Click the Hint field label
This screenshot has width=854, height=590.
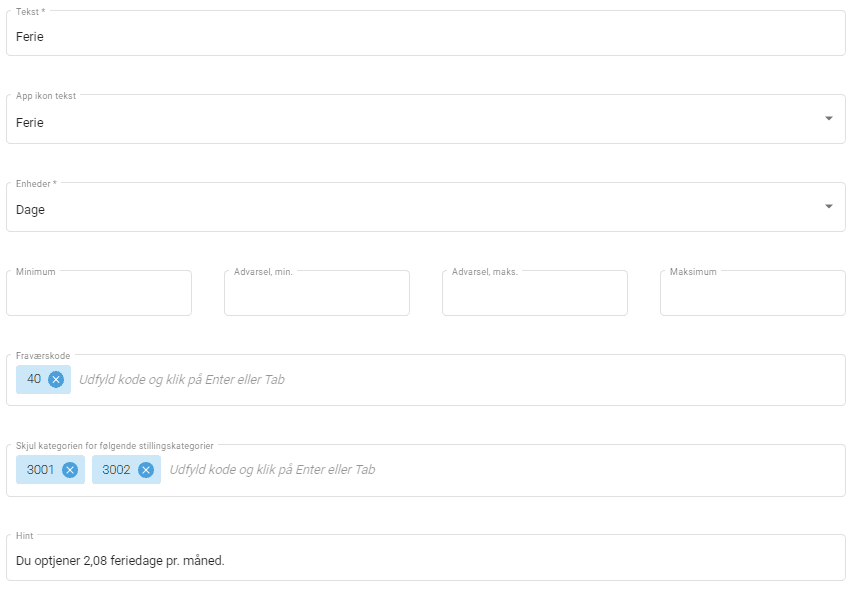tap(25, 536)
